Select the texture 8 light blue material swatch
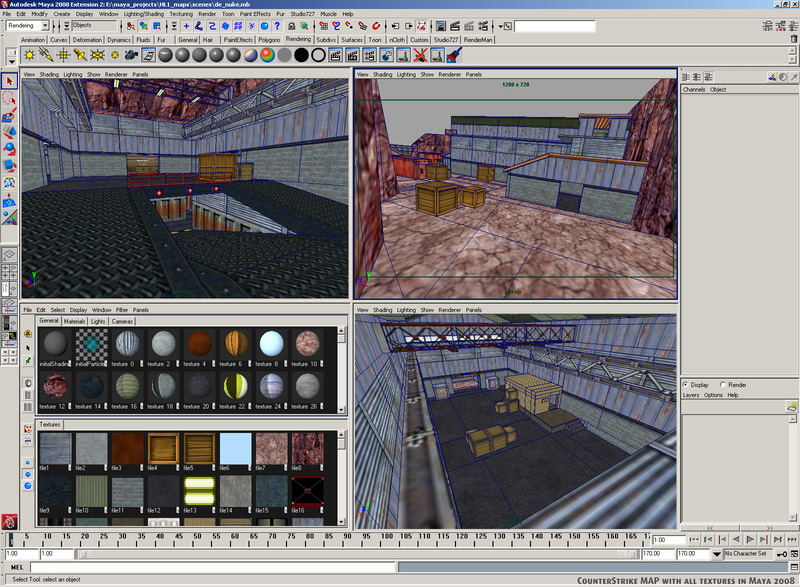Screen dimensions: 800x587 click(x=270, y=348)
